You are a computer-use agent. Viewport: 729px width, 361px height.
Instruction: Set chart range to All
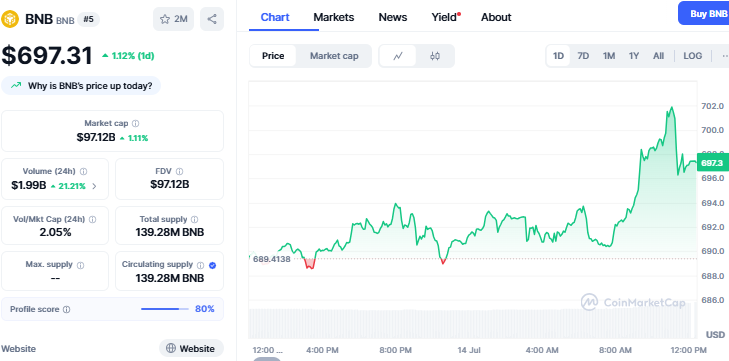point(658,56)
